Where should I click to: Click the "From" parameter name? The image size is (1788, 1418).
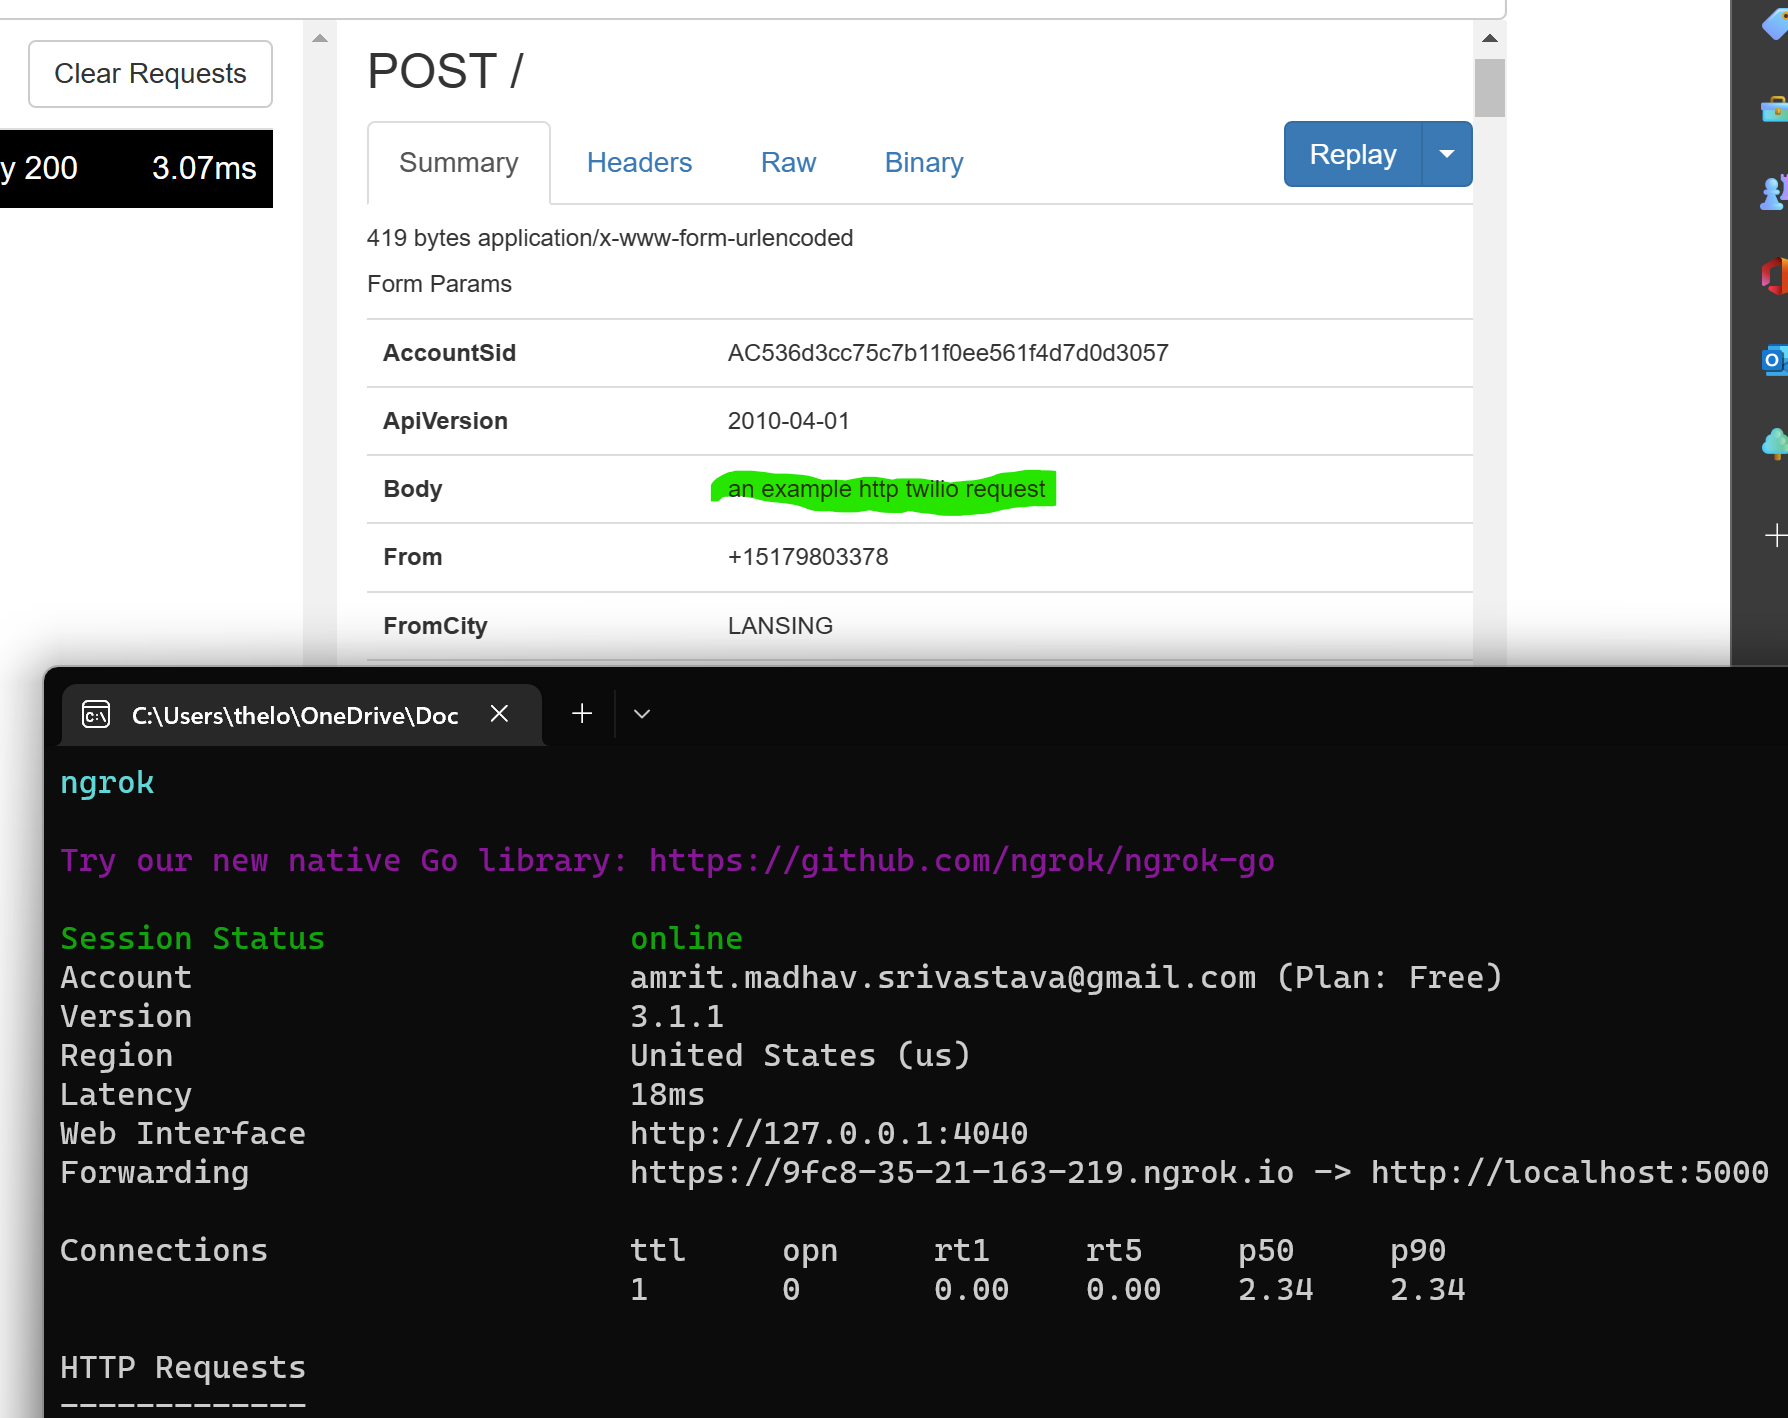(412, 557)
